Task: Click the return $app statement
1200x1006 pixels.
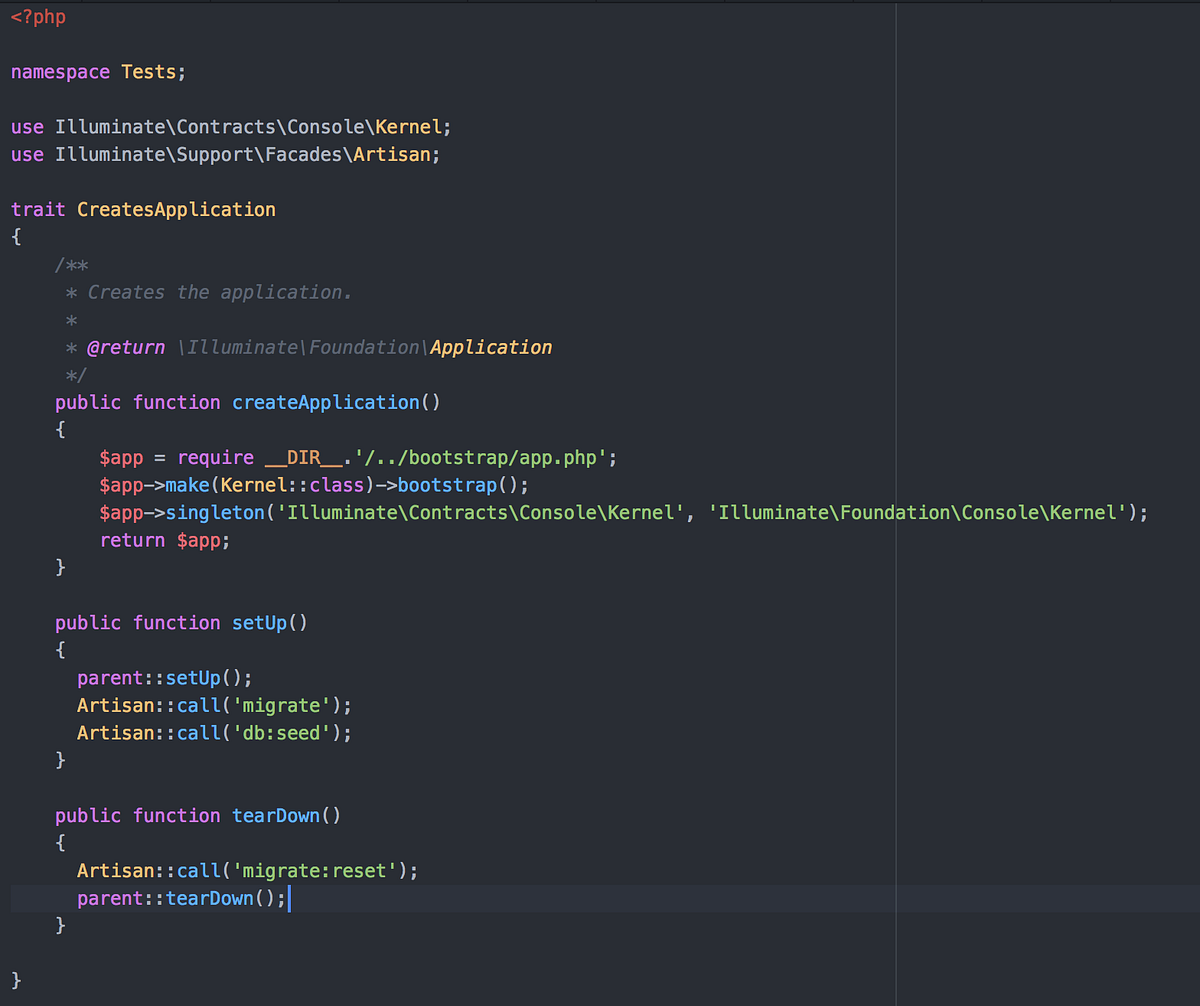Action: [x=165, y=539]
